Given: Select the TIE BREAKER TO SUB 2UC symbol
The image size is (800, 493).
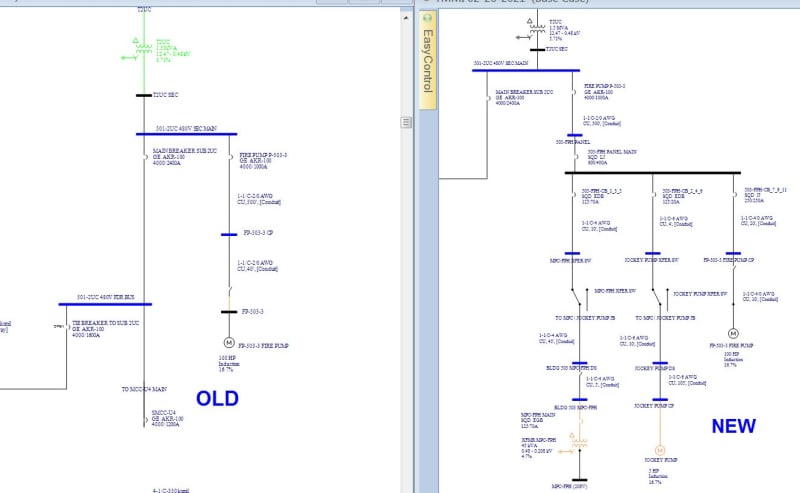Looking at the screenshot, I should pyautogui.click(x=68, y=327).
